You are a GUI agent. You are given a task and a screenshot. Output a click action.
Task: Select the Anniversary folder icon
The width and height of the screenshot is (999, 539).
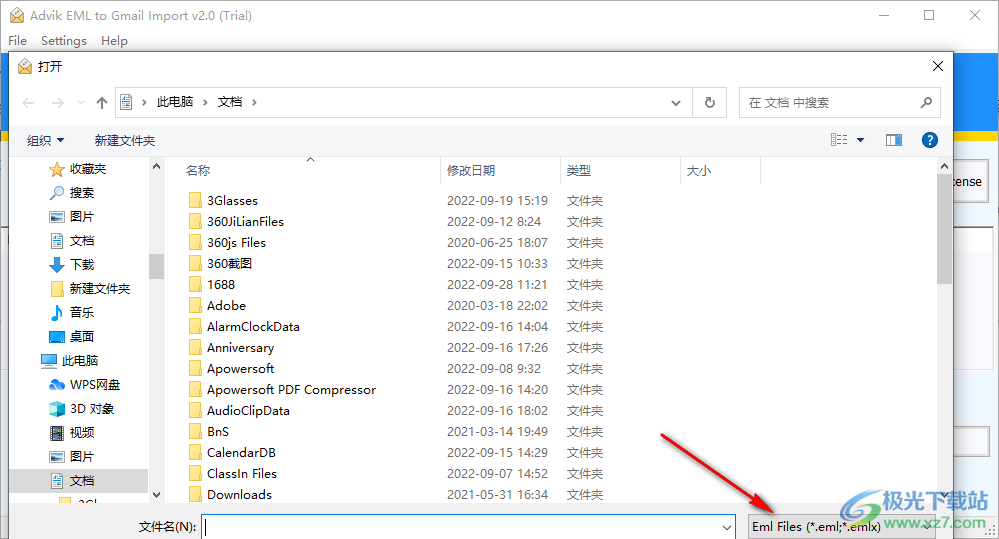click(195, 348)
